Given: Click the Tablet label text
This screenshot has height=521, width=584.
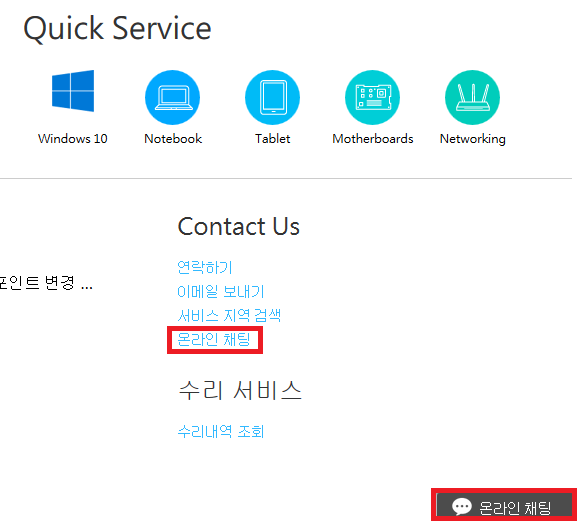Looking at the screenshot, I should [x=272, y=139].
